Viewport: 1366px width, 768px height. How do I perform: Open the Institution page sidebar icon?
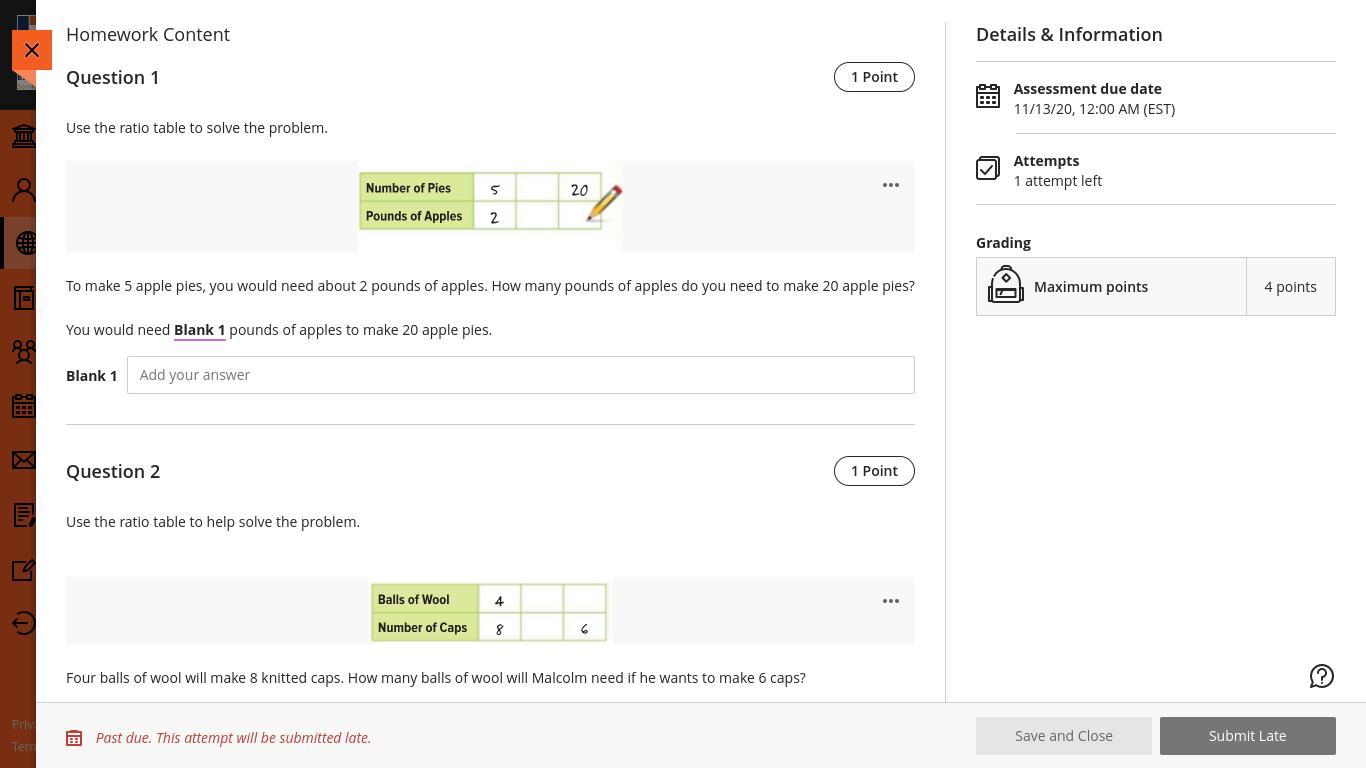pos(23,136)
